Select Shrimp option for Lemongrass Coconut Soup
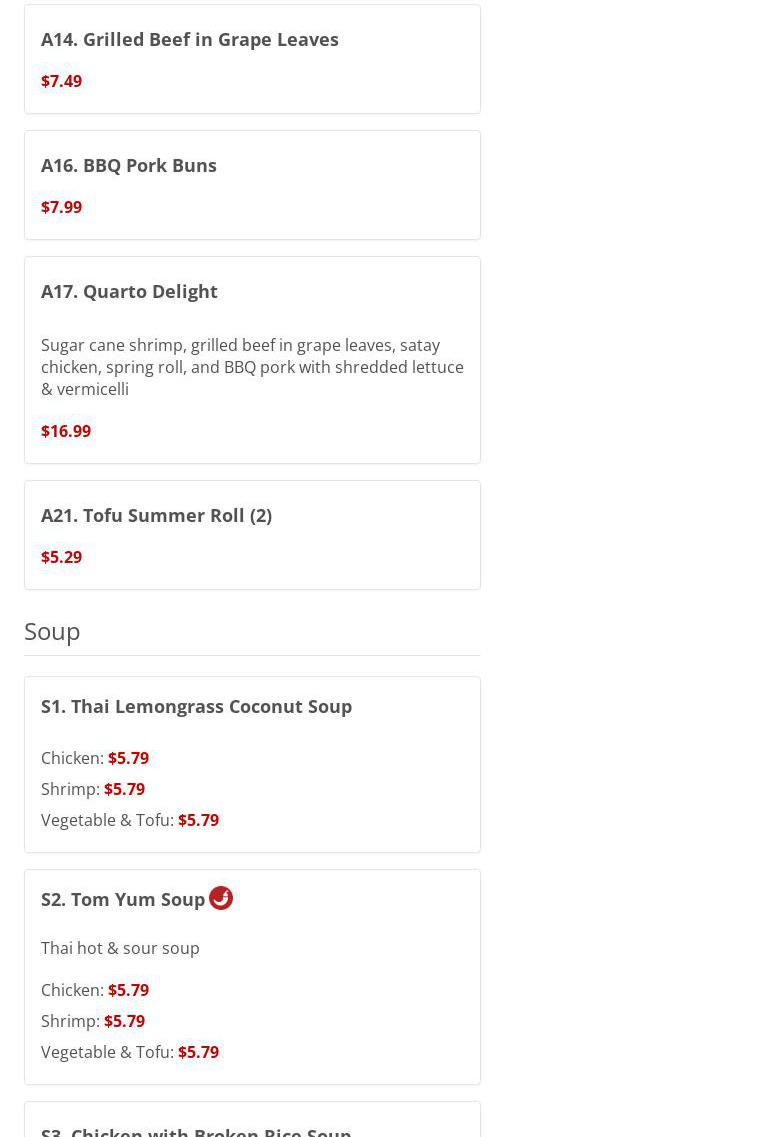 point(93,789)
